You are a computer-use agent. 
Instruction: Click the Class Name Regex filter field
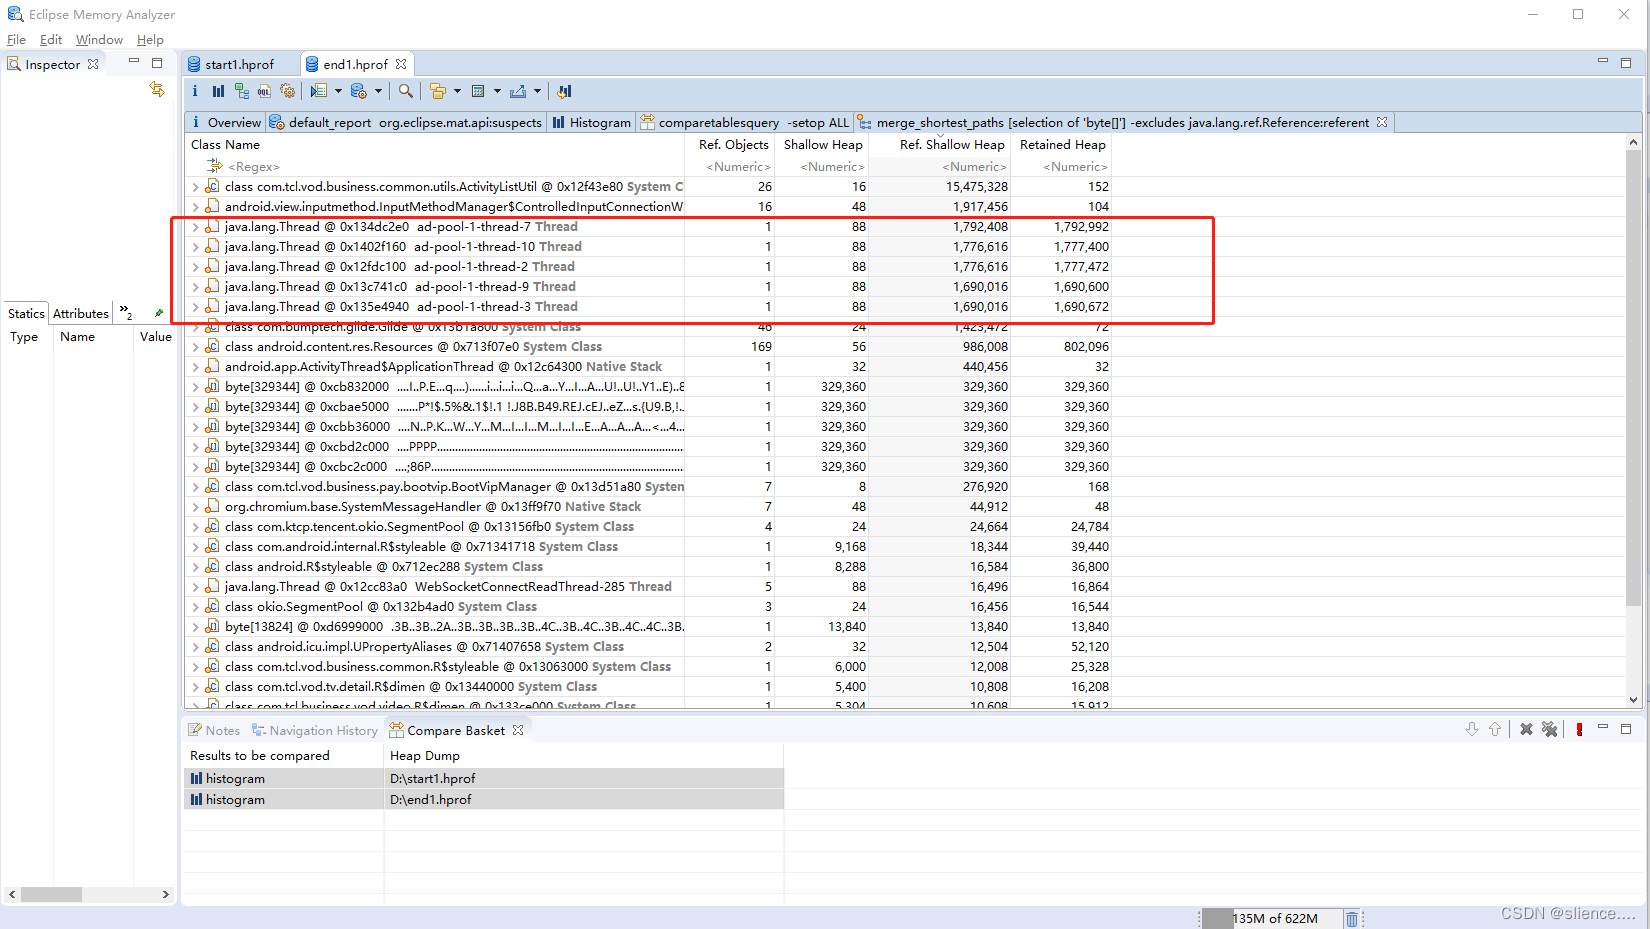click(435, 167)
